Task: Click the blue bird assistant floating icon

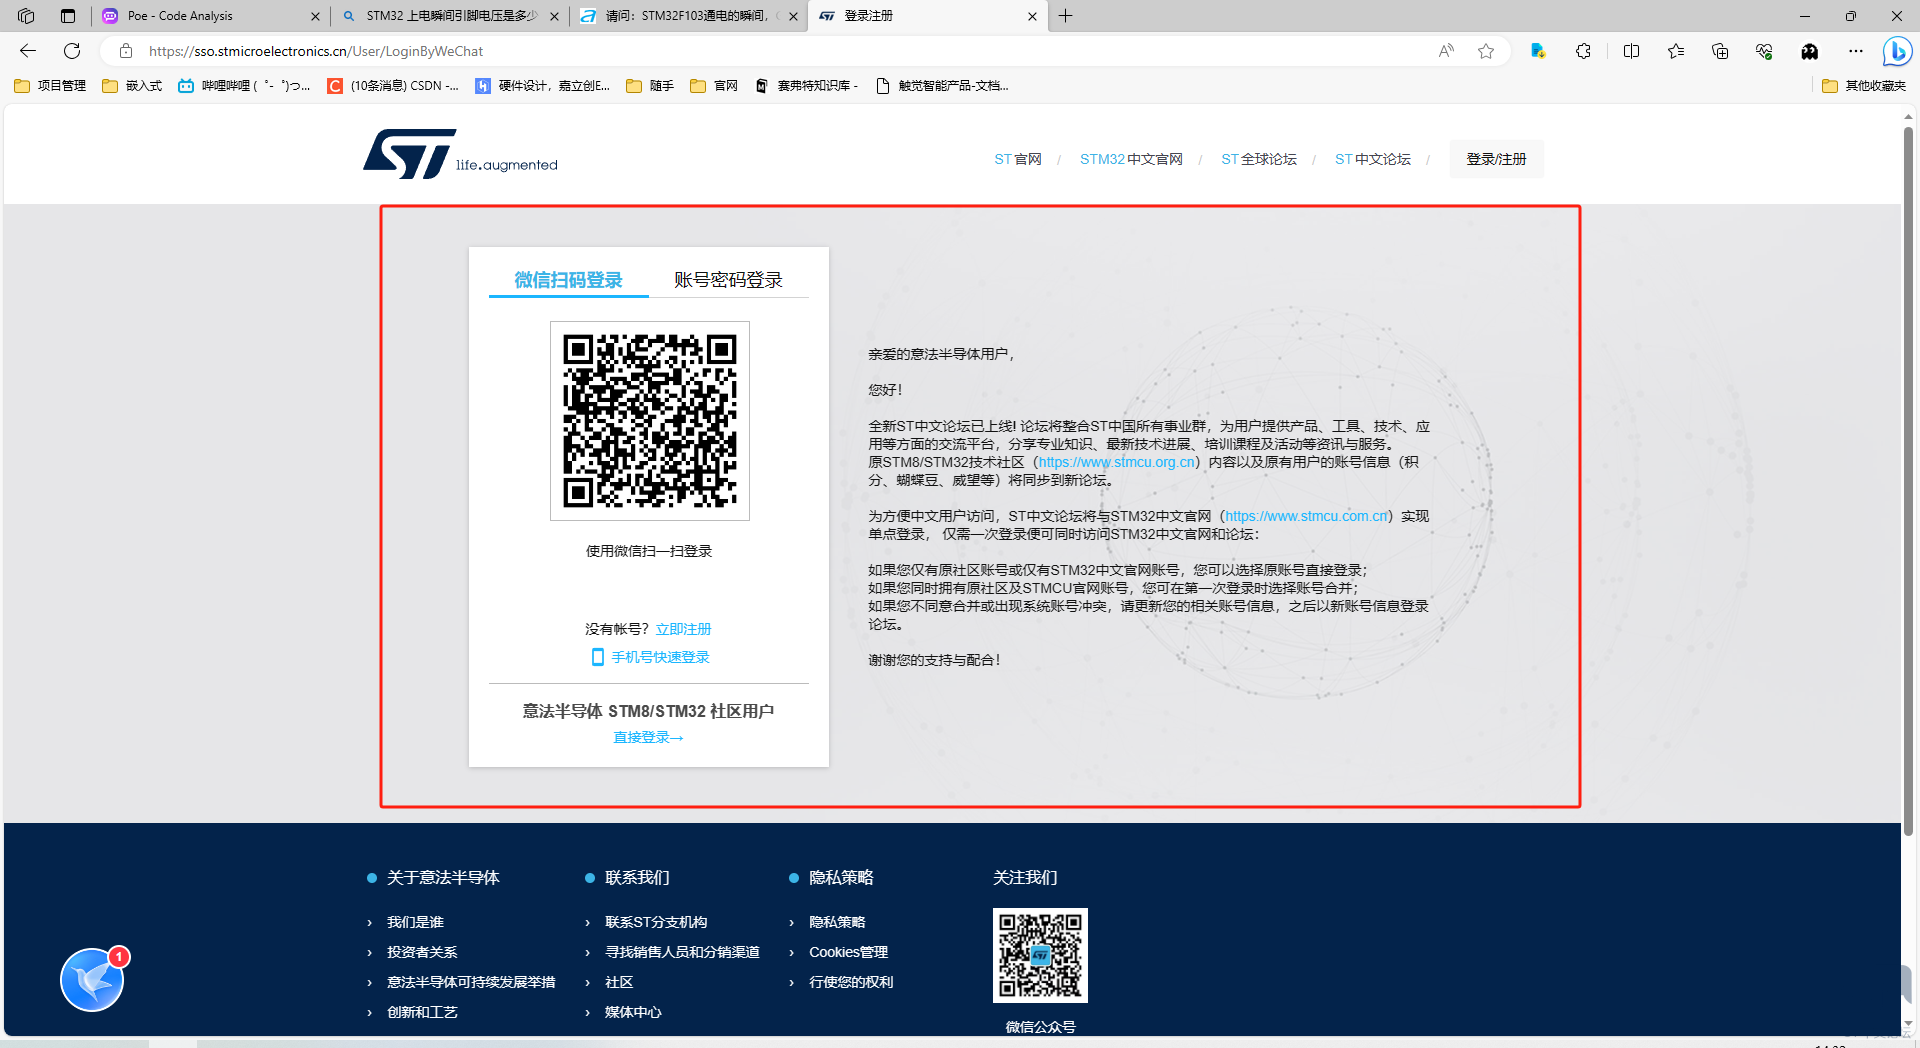Action: pyautogui.click(x=92, y=980)
